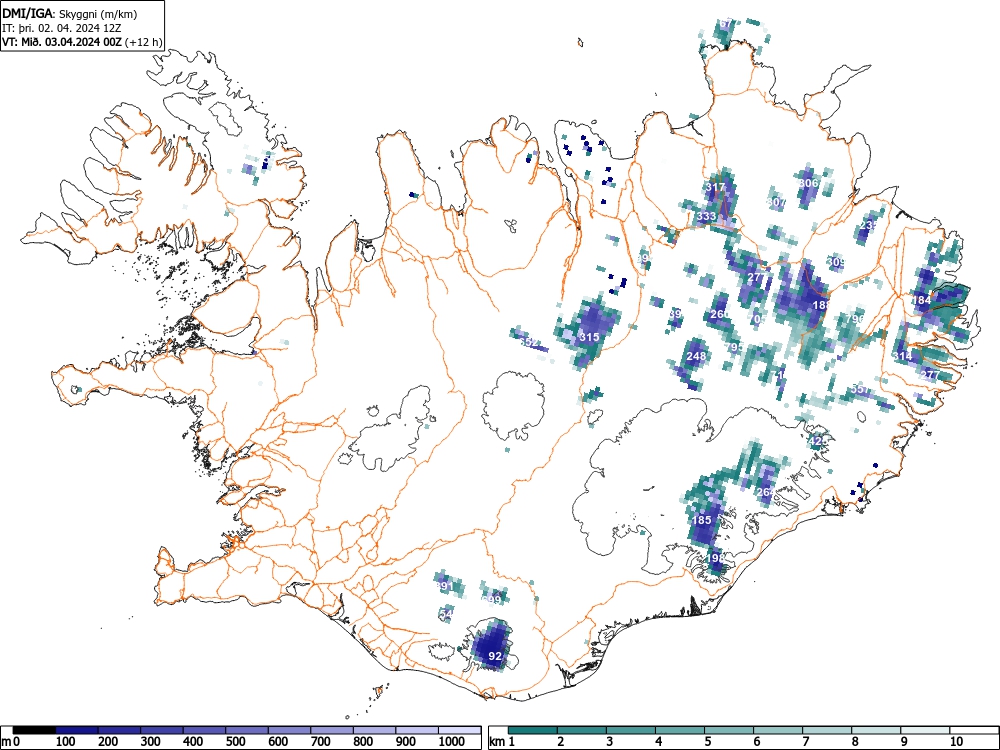Click visibility value 309 on map
This screenshot has width=1000, height=750.
click(835, 262)
